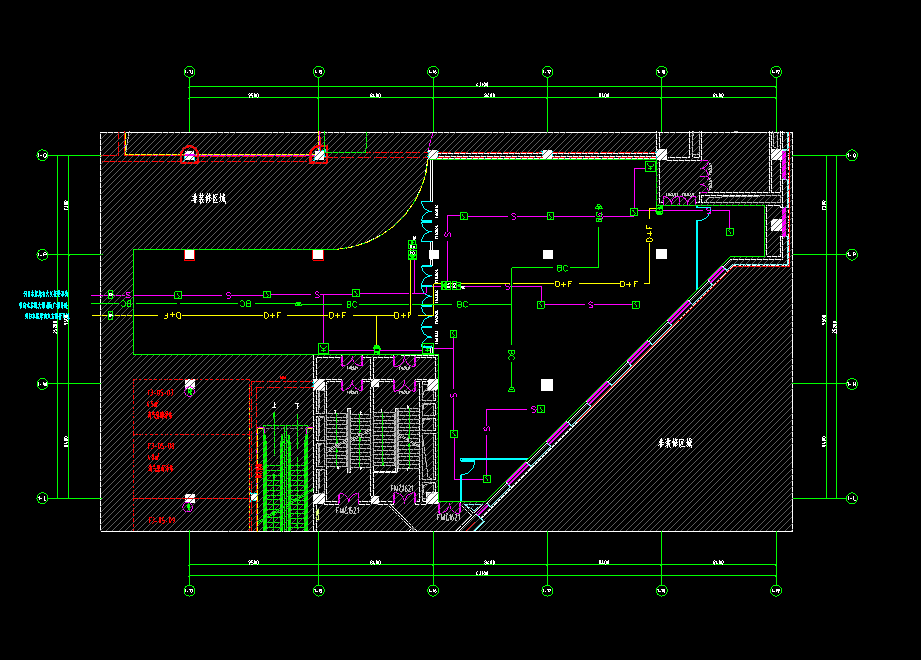
Task: Select the upper-left 非装修区域 text label
Action: [209, 199]
